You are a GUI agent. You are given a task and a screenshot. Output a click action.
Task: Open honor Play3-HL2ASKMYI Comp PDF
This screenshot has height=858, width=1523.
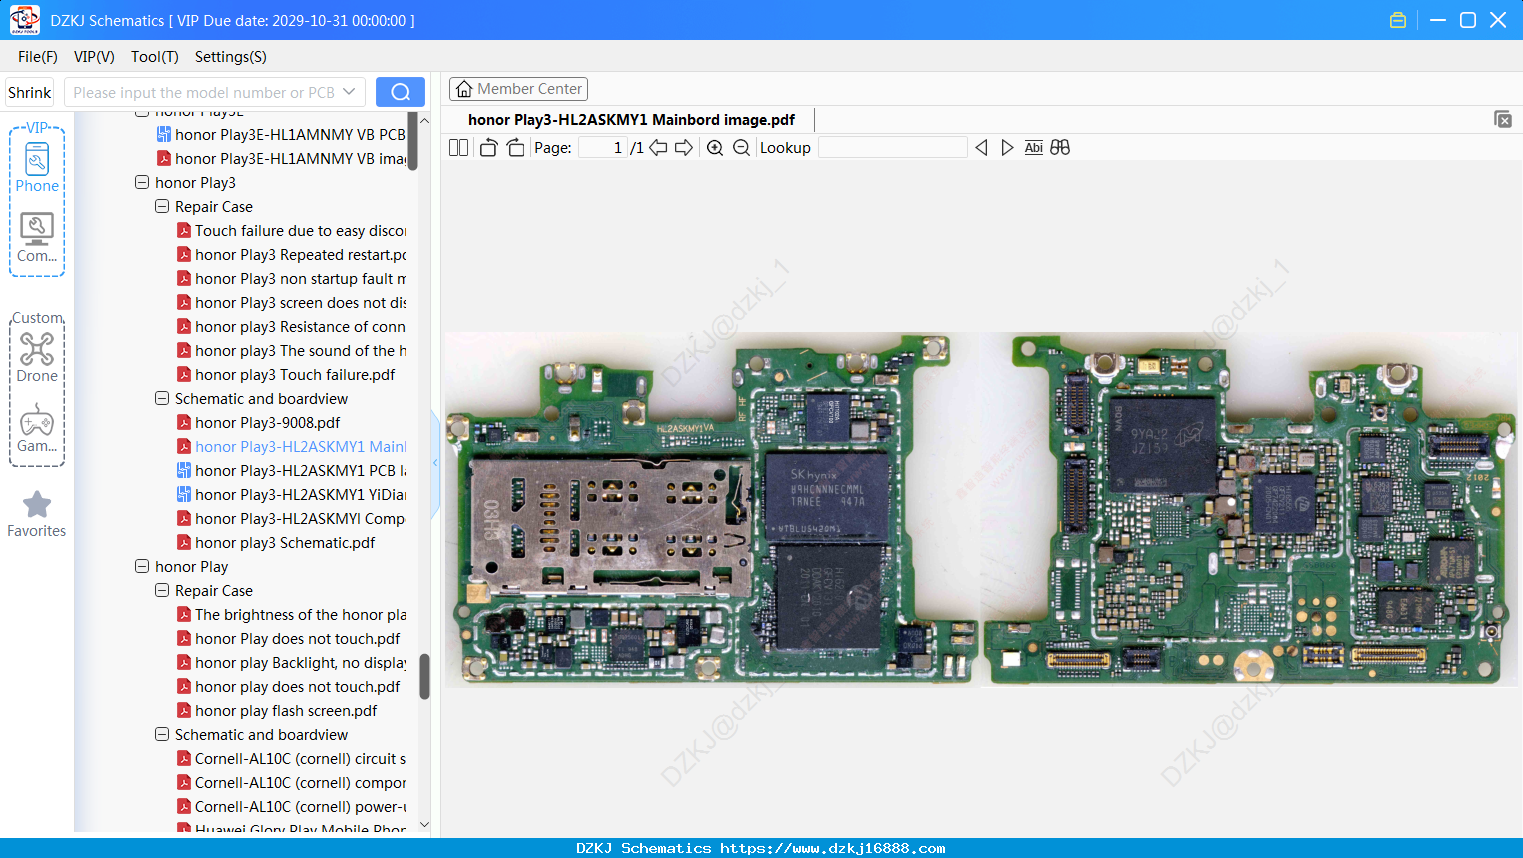(291, 519)
